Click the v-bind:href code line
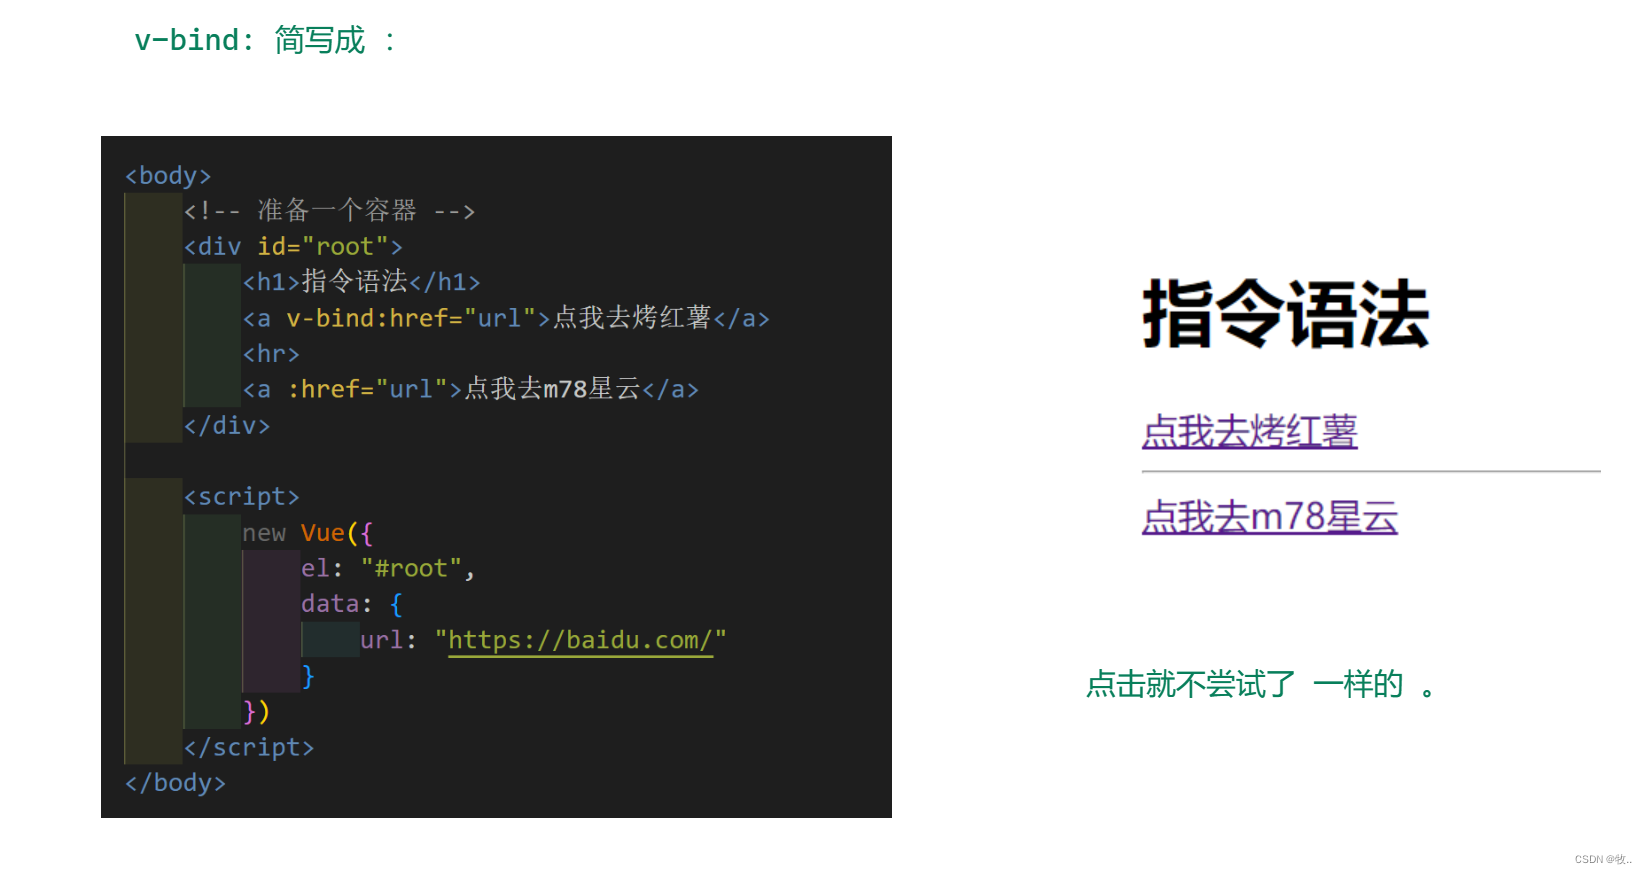 [506, 318]
